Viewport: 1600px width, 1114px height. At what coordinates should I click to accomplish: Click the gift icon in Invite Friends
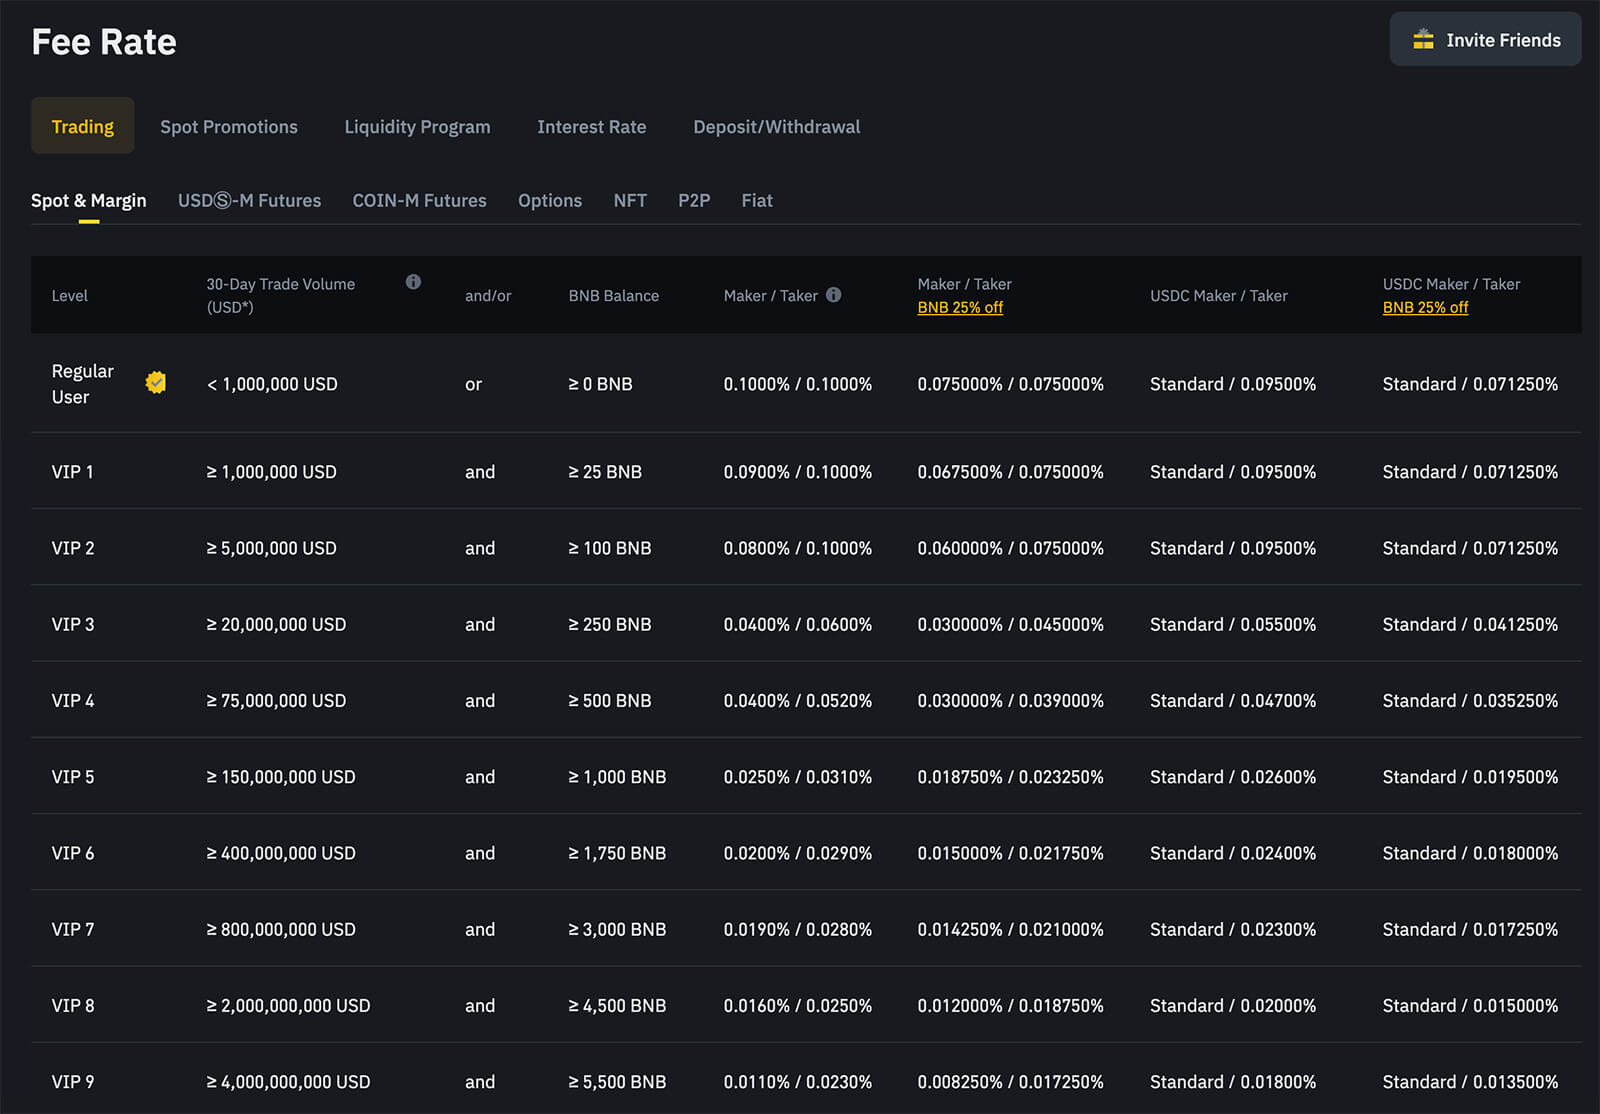[1423, 40]
